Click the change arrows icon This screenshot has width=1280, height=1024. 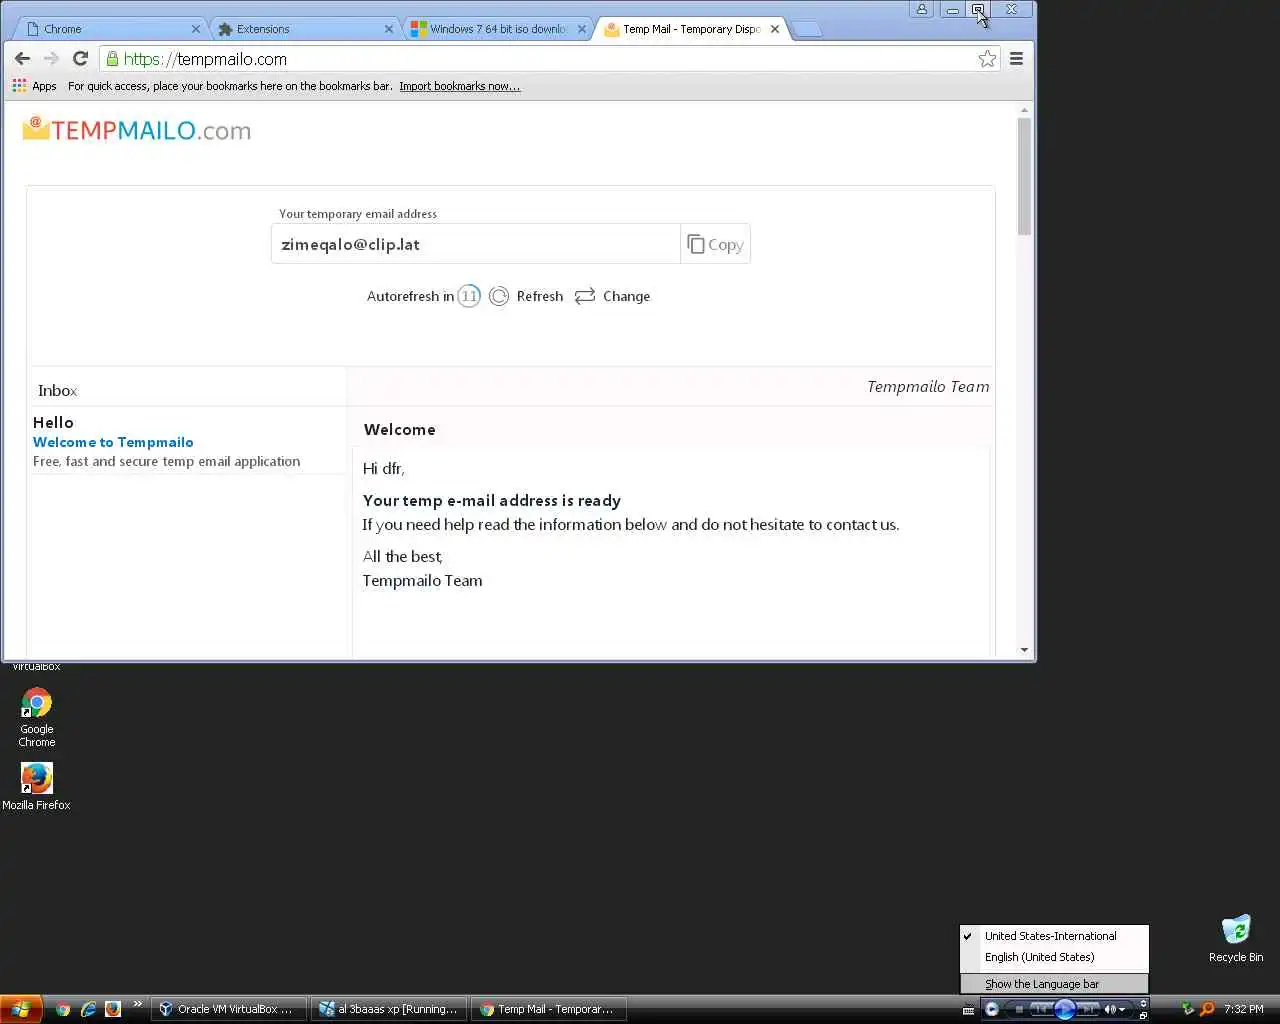click(x=585, y=296)
